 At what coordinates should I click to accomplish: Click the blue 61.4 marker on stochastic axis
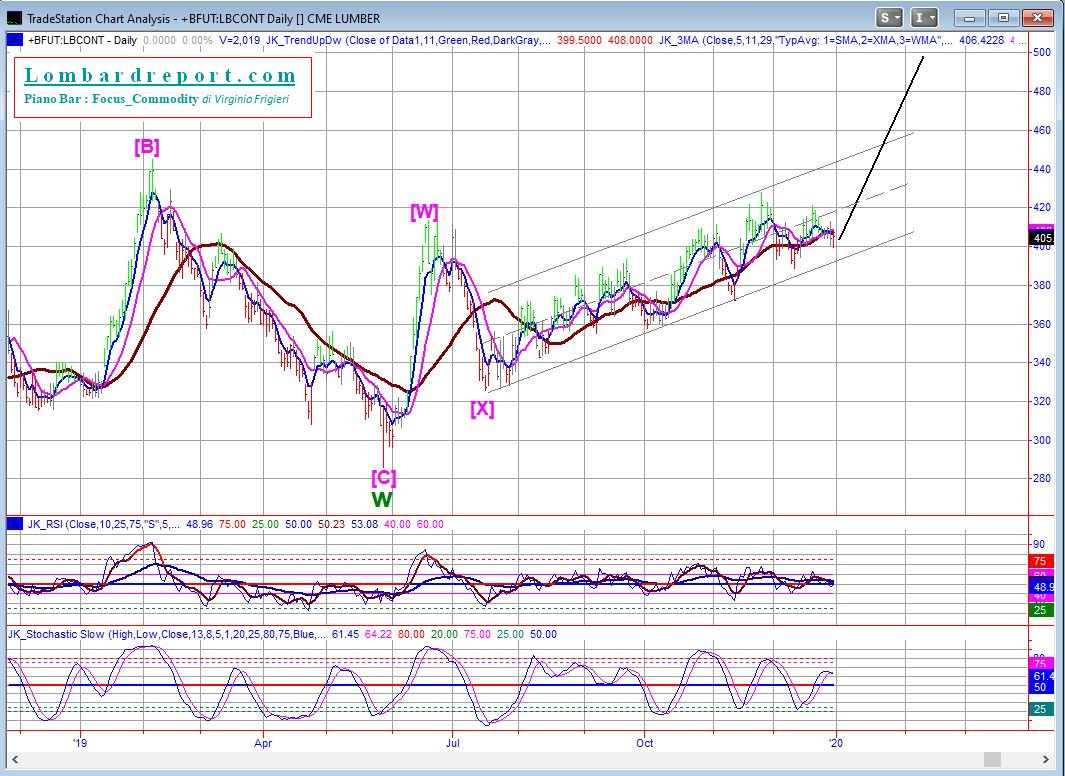point(1042,676)
